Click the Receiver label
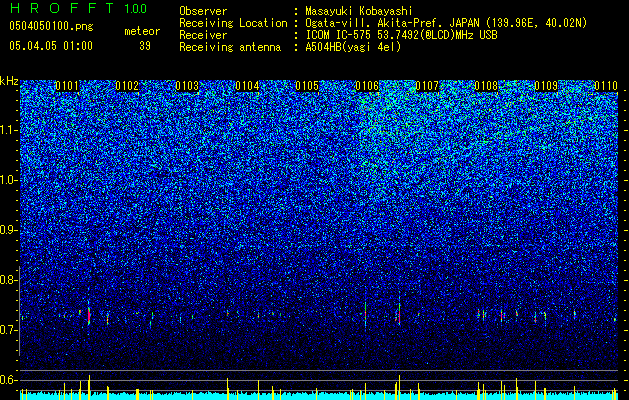 [203, 35]
